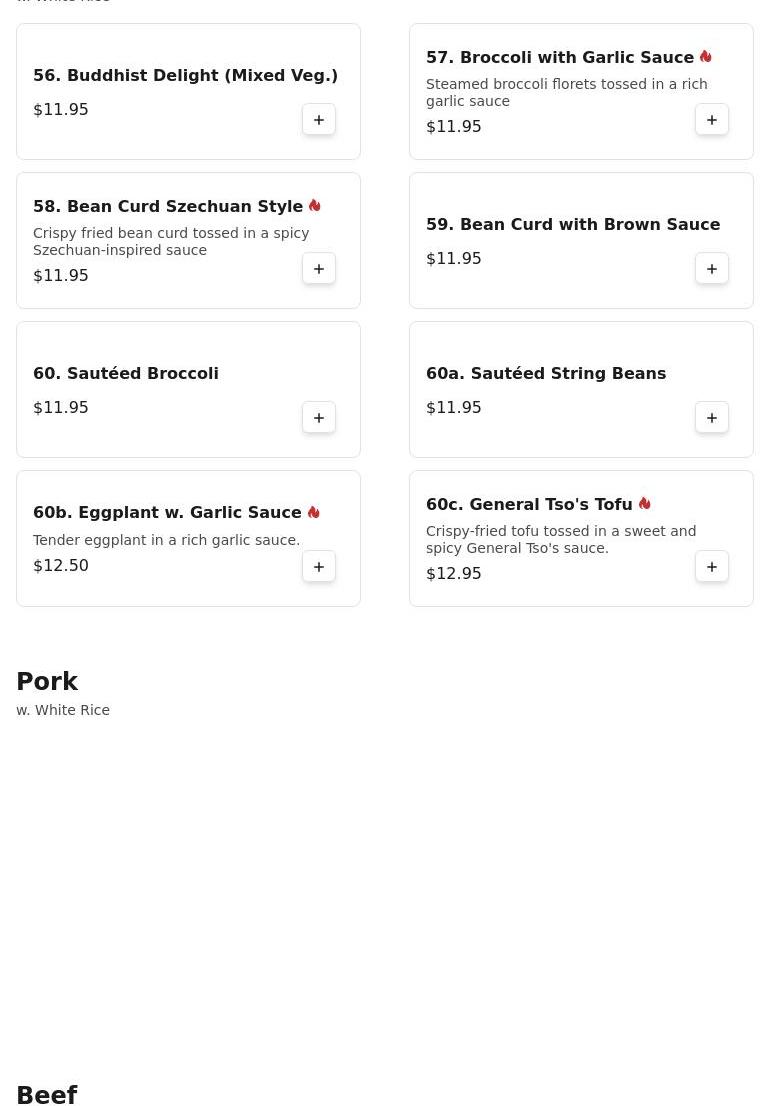Screen dimensions: 770x1106
Task: Open the 56. Buddhist Delight item title
Action: [185, 75]
